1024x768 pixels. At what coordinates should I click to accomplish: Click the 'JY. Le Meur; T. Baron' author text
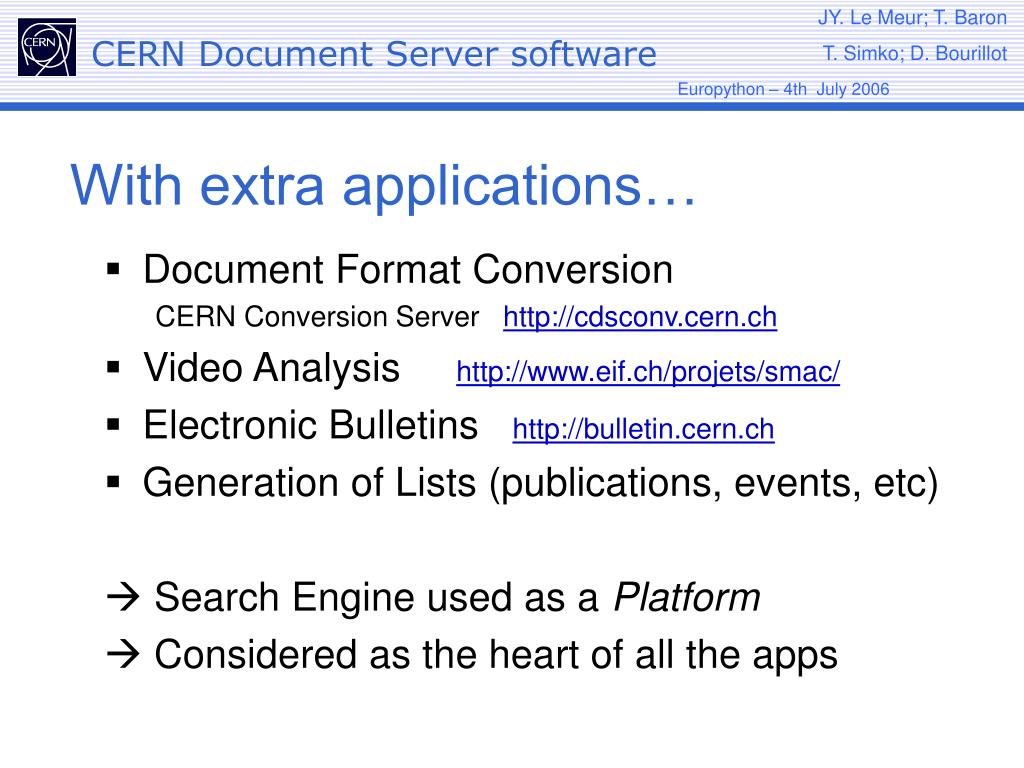tap(912, 18)
